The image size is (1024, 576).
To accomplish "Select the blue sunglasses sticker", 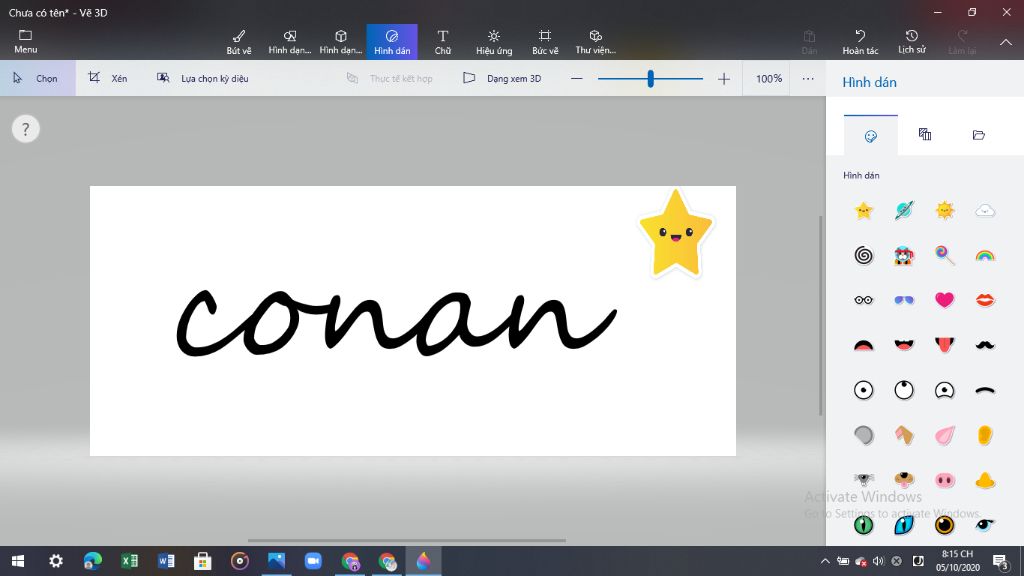I will click(x=904, y=300).
